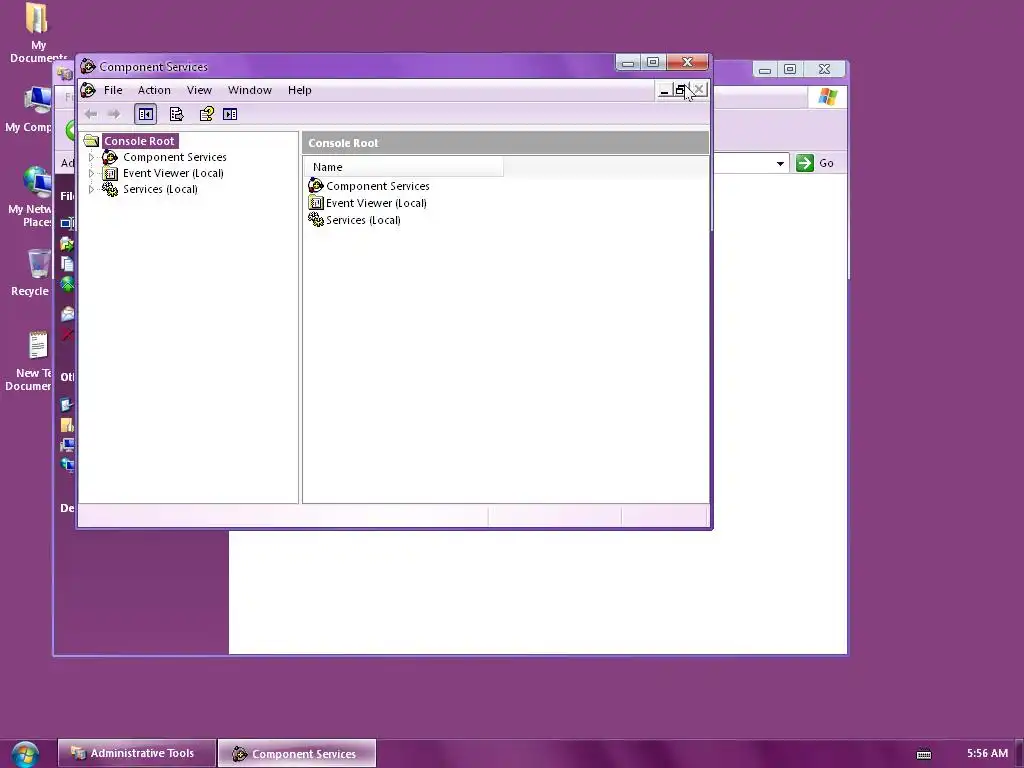Click the Component Services icon in the tree

pos(110,157)
